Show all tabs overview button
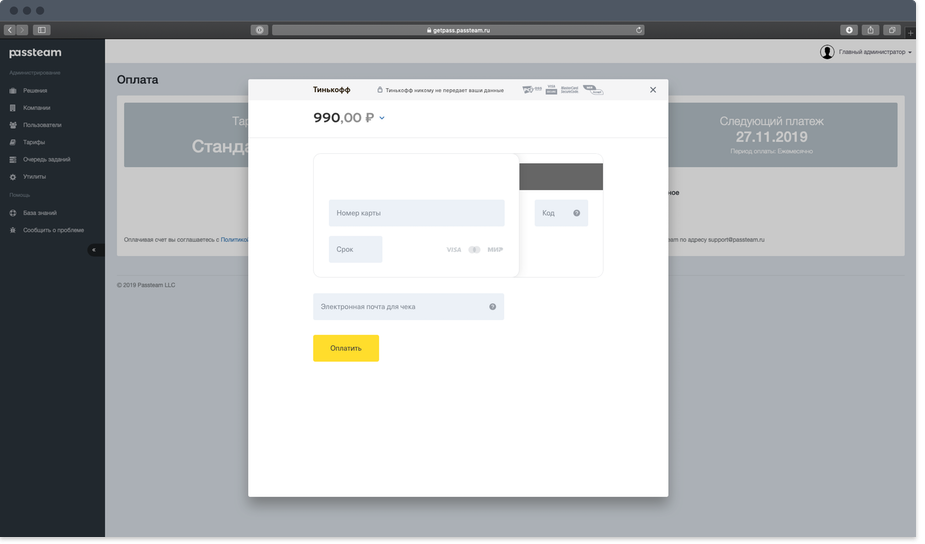 (892, 30)
